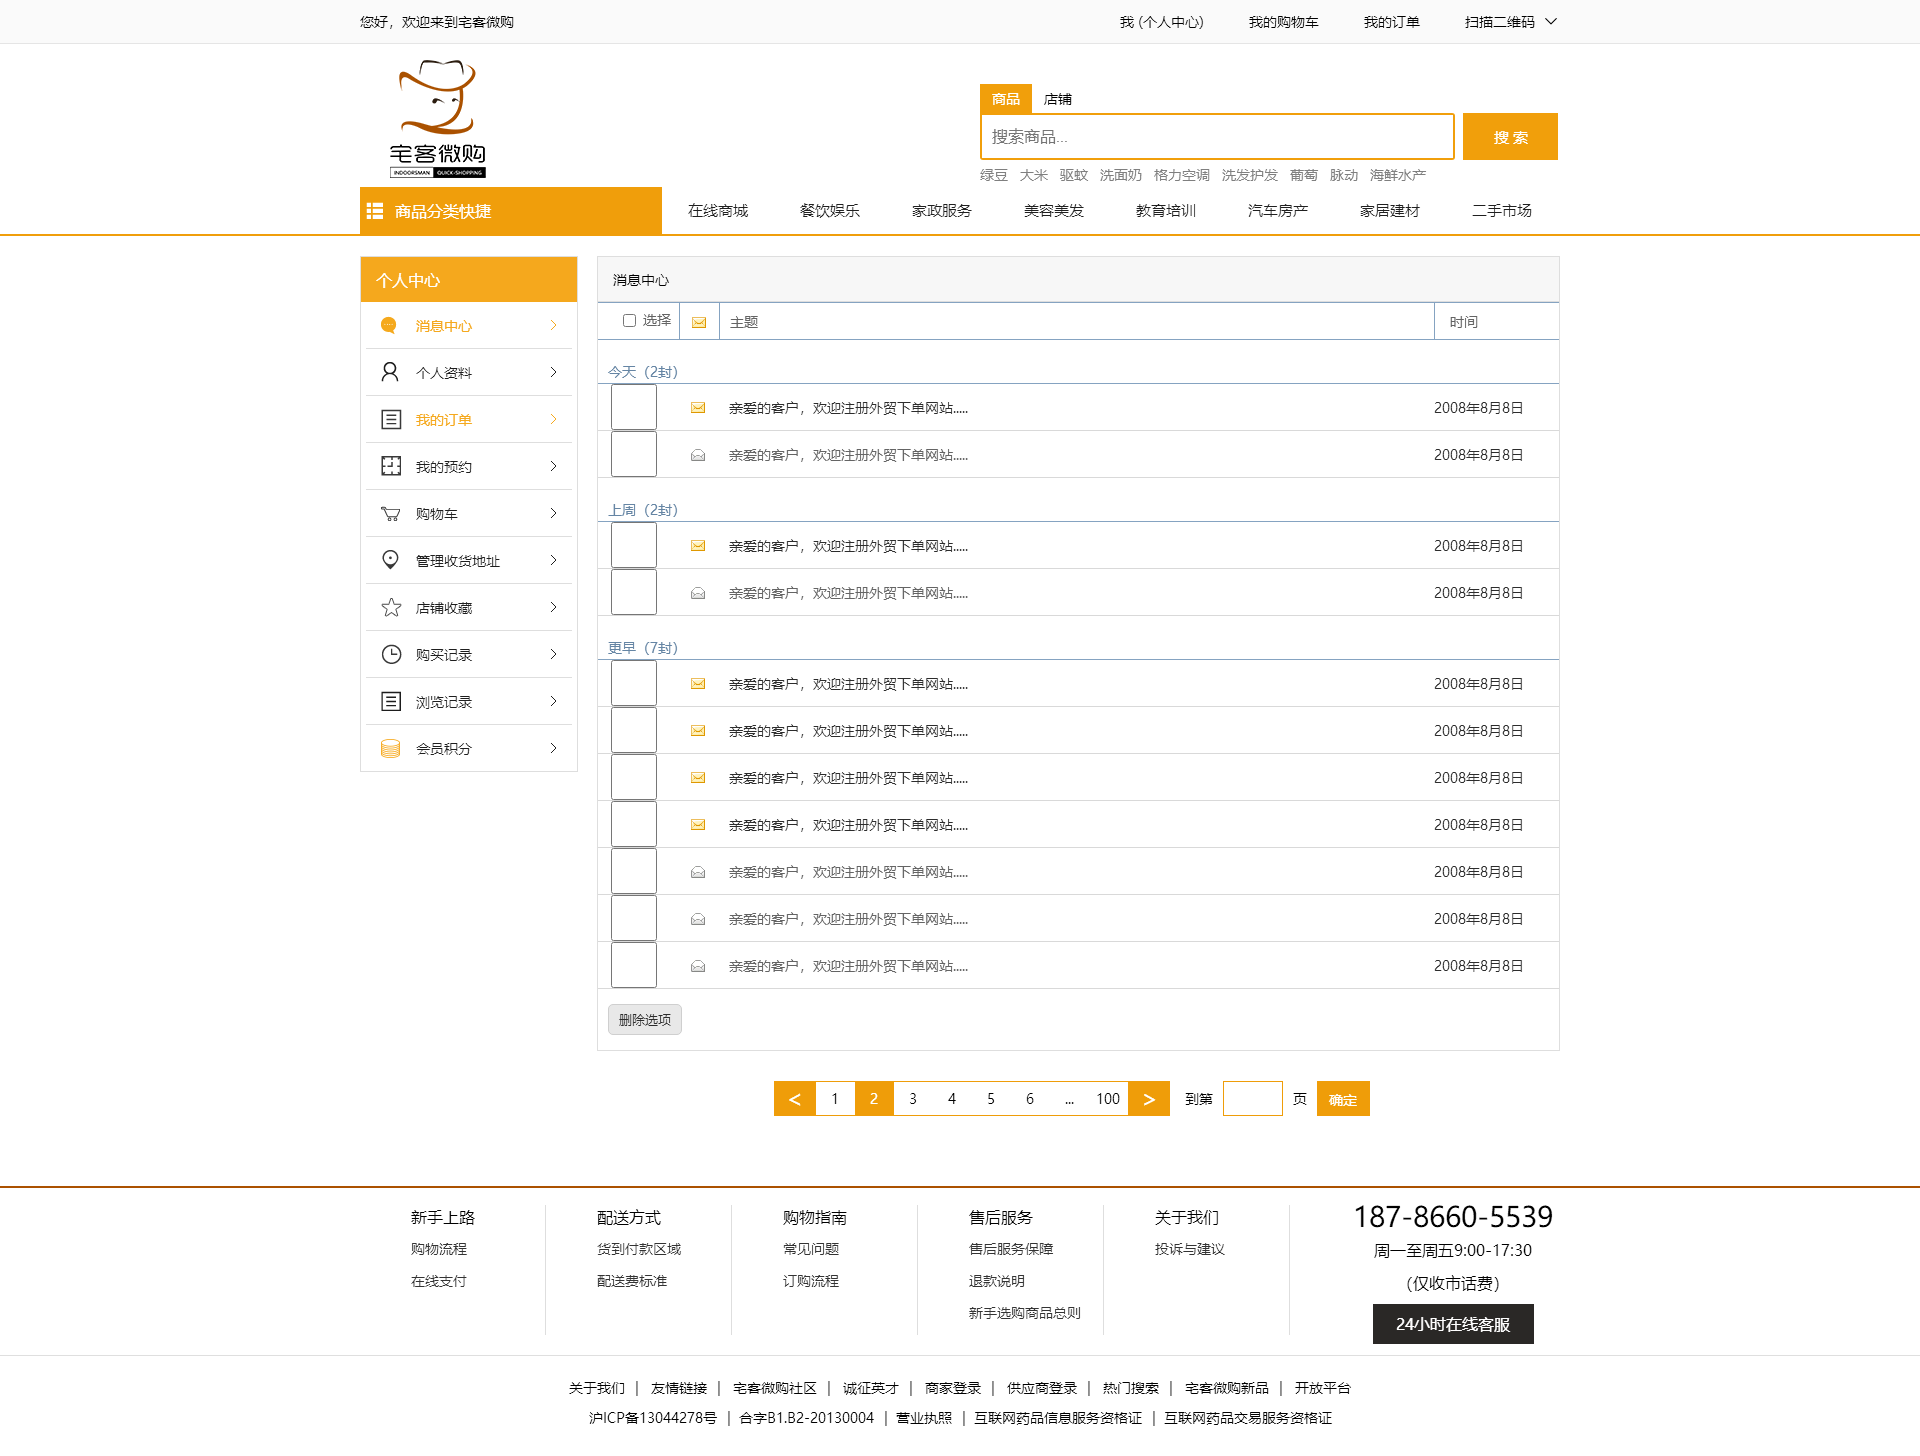Screen dimensions: 1920x1456
Task: Check the first message under 上周
Action: (634, 545)
